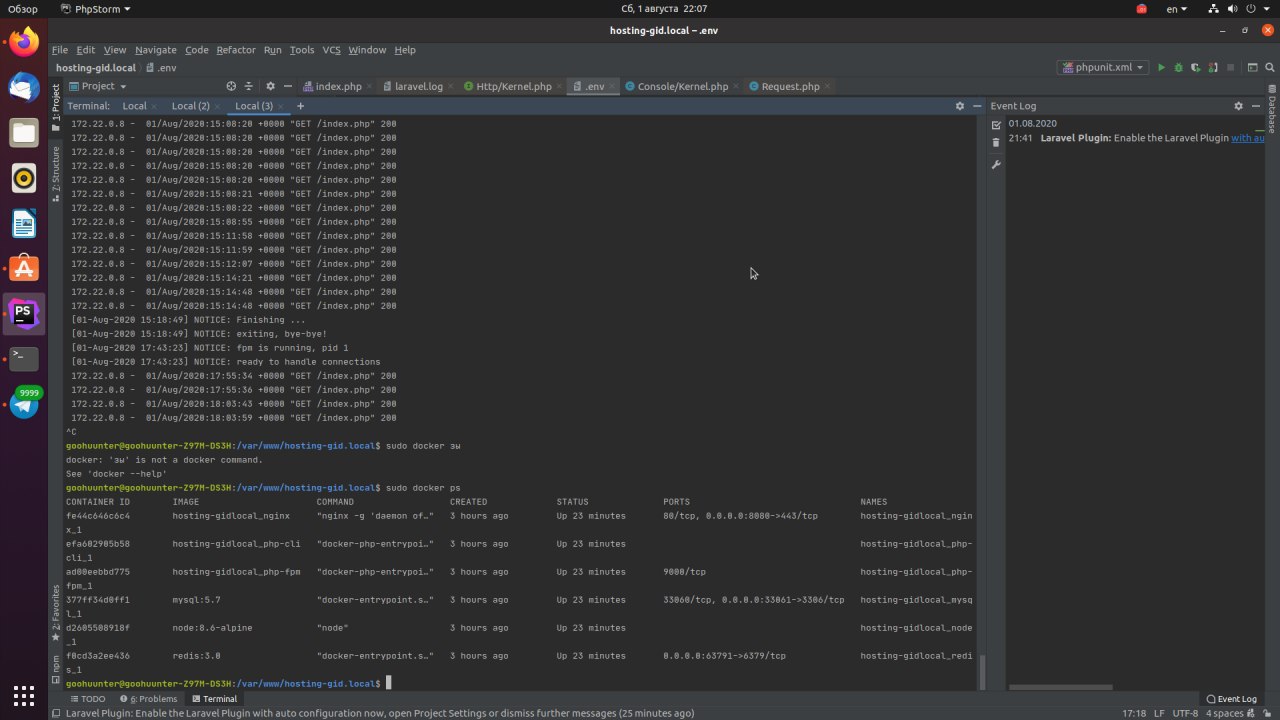Open Telegram from the dock
The height and width of the screenshot is (720, 1280).
coord(24,404)
